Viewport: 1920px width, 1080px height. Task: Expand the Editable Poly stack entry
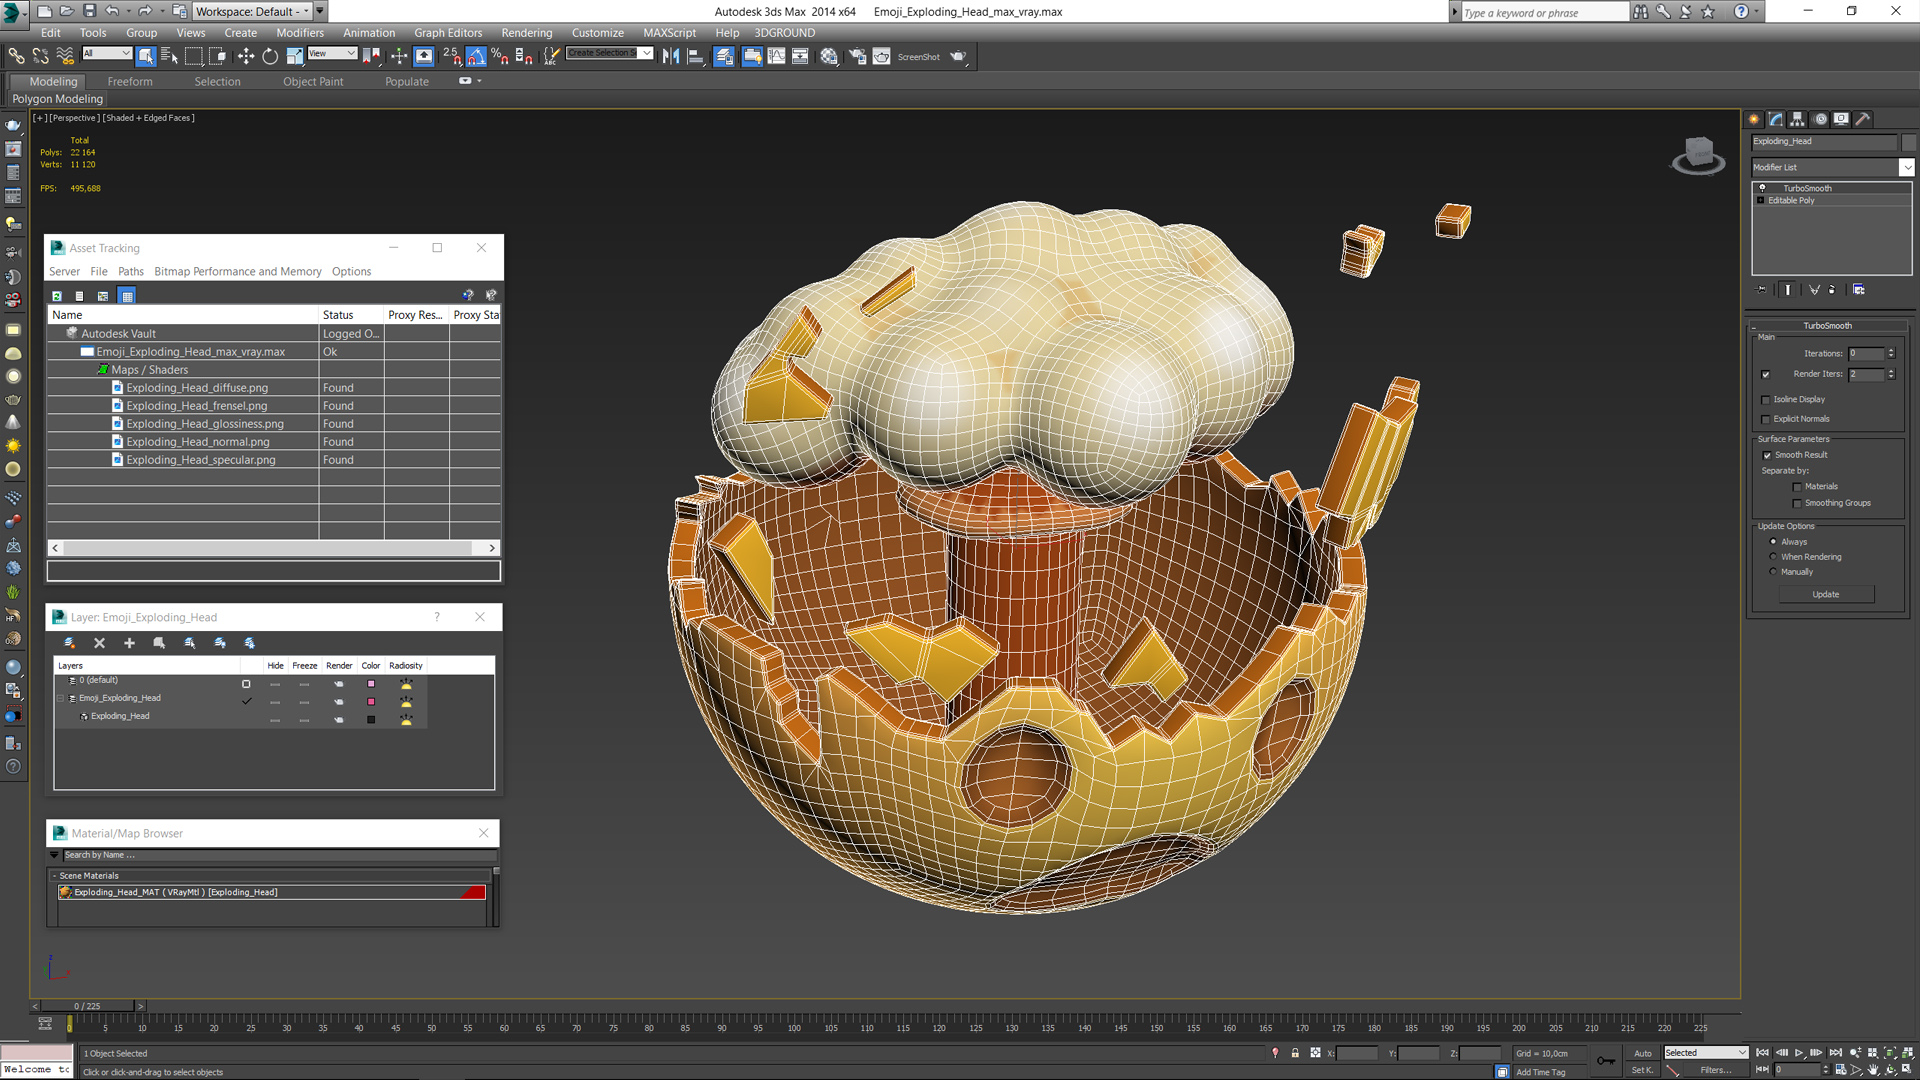coord(1761,201)
